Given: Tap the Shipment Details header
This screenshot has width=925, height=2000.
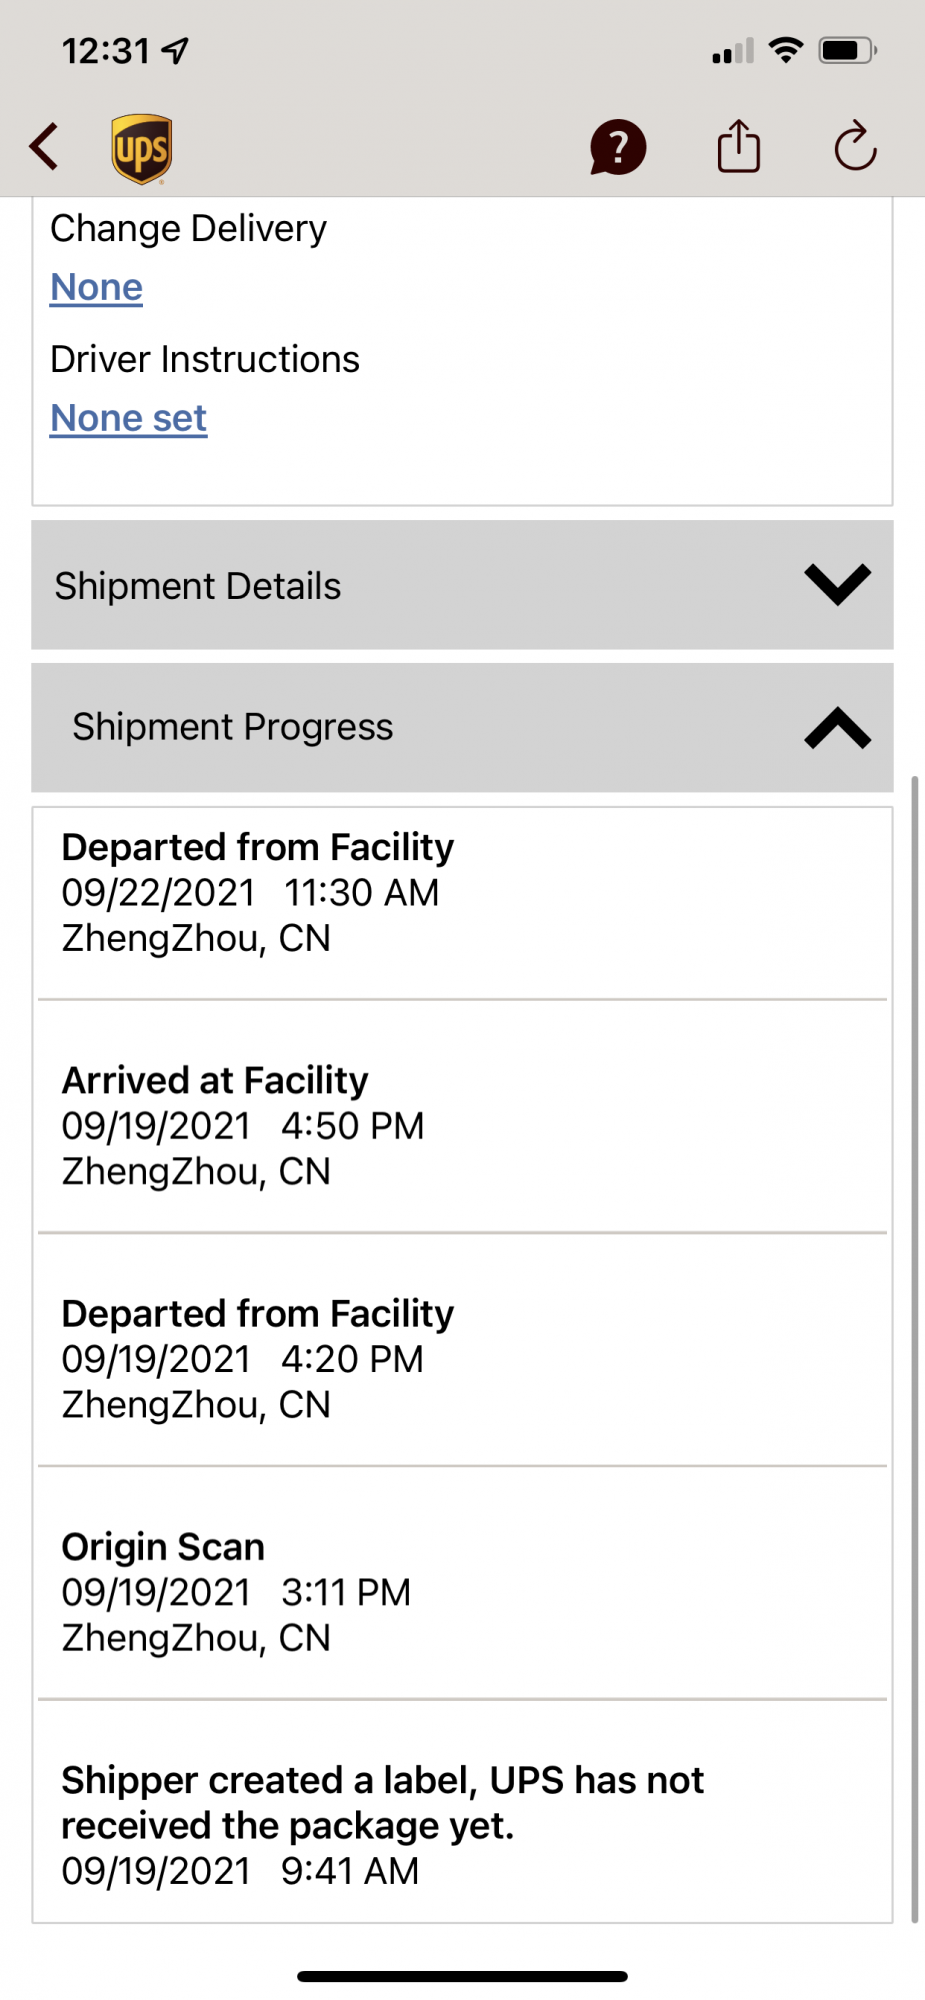Looking at the screenshot, I should point(462,585).
